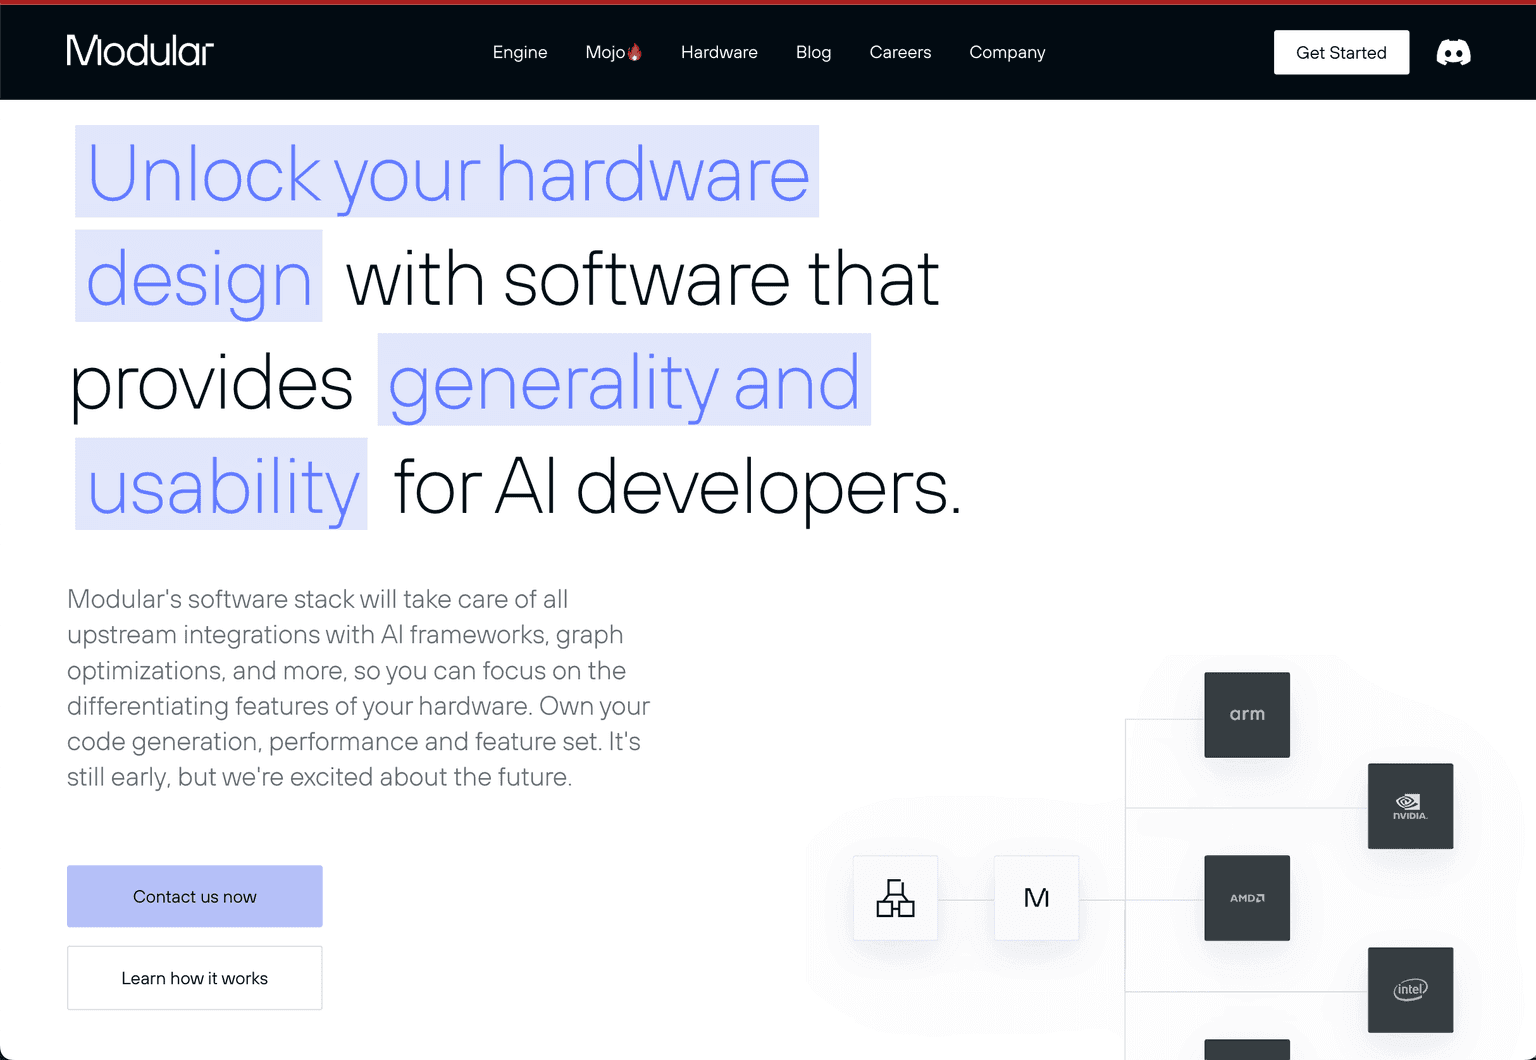Open the Company menu item
The height and width of the screenshot is (1060, 1536).
click(1007, 52)
